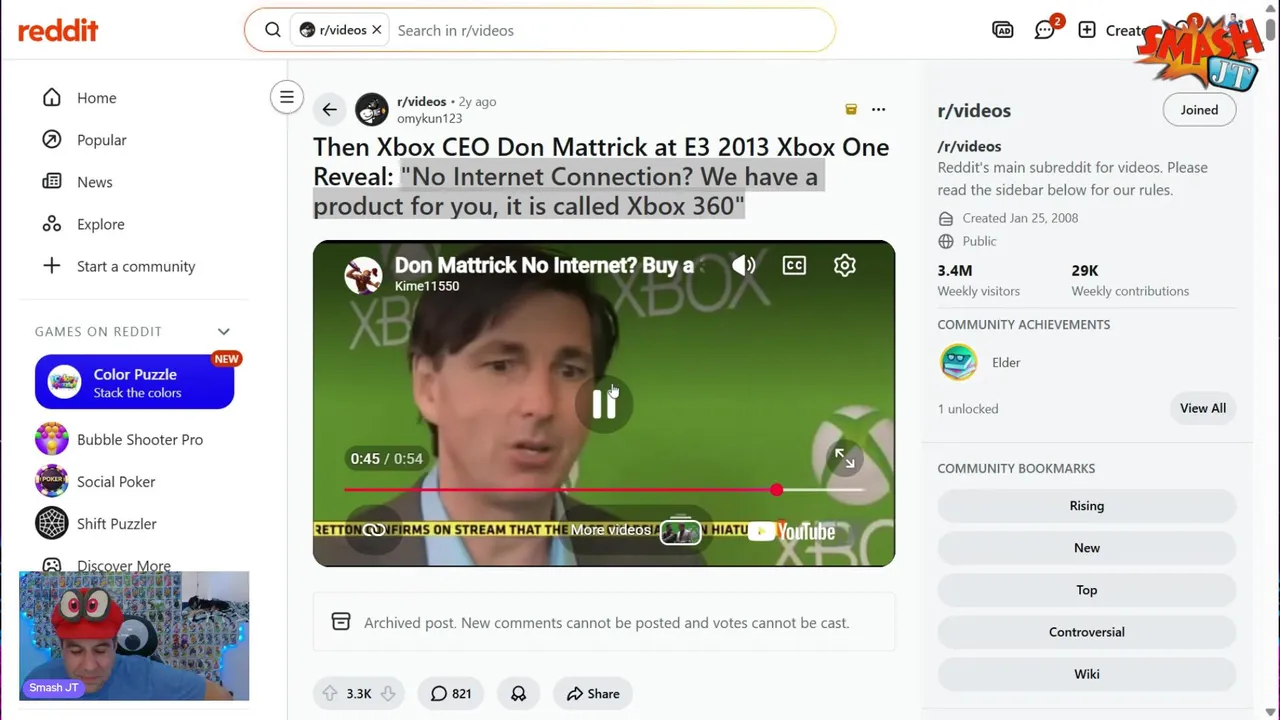Viewport: 1280px width, 720px height.
Task: Remove the r/videos search filter
Action: click(377, 30)
